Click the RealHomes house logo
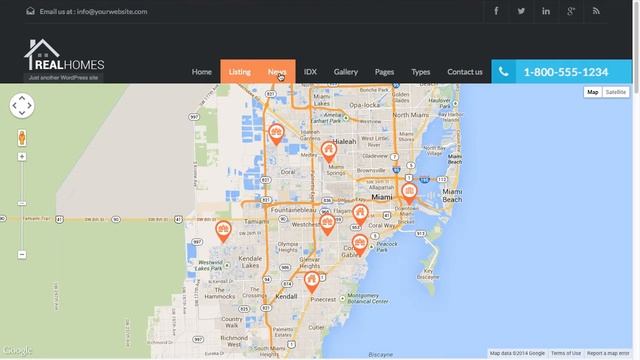Image resolution: width=640 pixels, height=360 pixels. click(x=64, y=55)
